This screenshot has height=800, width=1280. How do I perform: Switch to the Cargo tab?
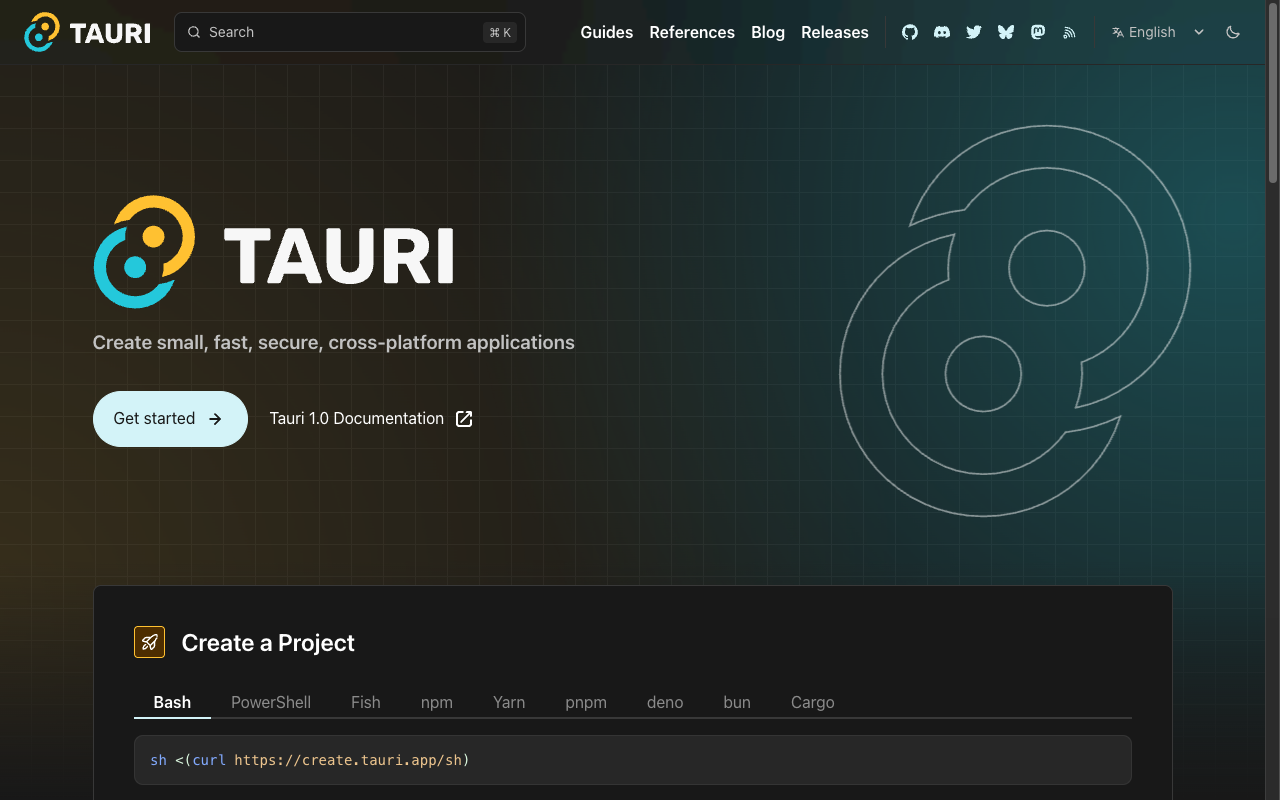[812, 702]
